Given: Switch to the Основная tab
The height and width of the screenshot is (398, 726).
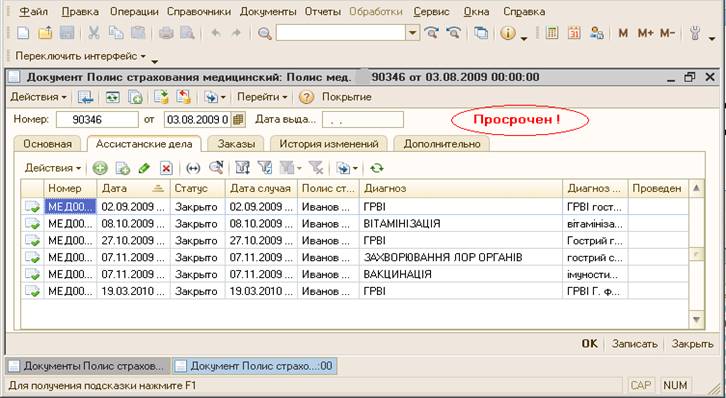Looking at the screenshot, I should 47,144.
